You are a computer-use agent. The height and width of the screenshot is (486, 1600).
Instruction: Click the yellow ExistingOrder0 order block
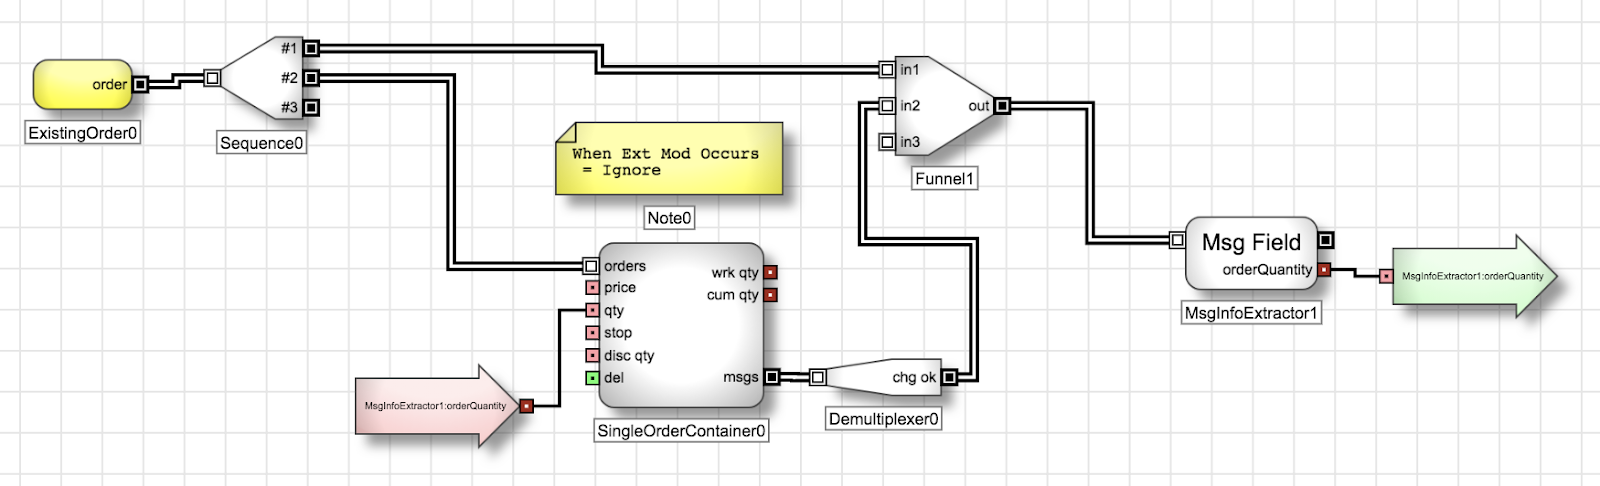coord(82,85)
